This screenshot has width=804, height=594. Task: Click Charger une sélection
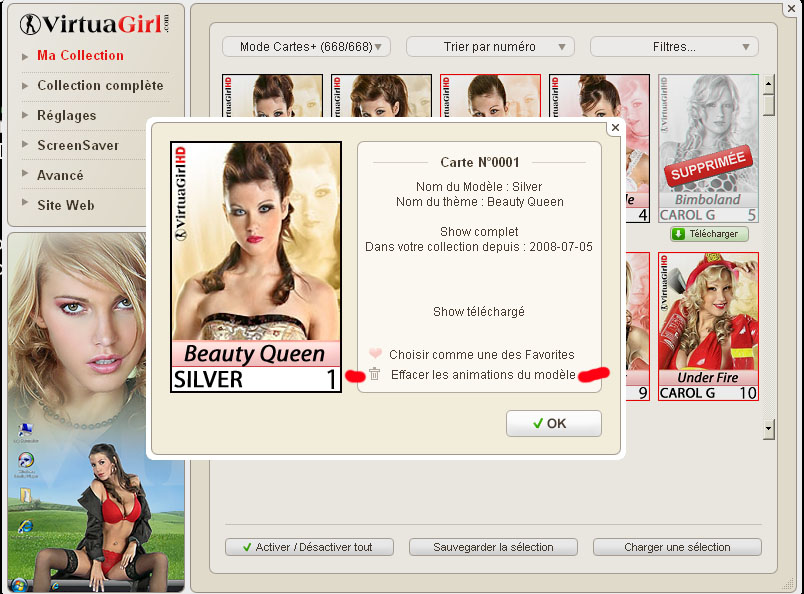[x=677, y=547]
